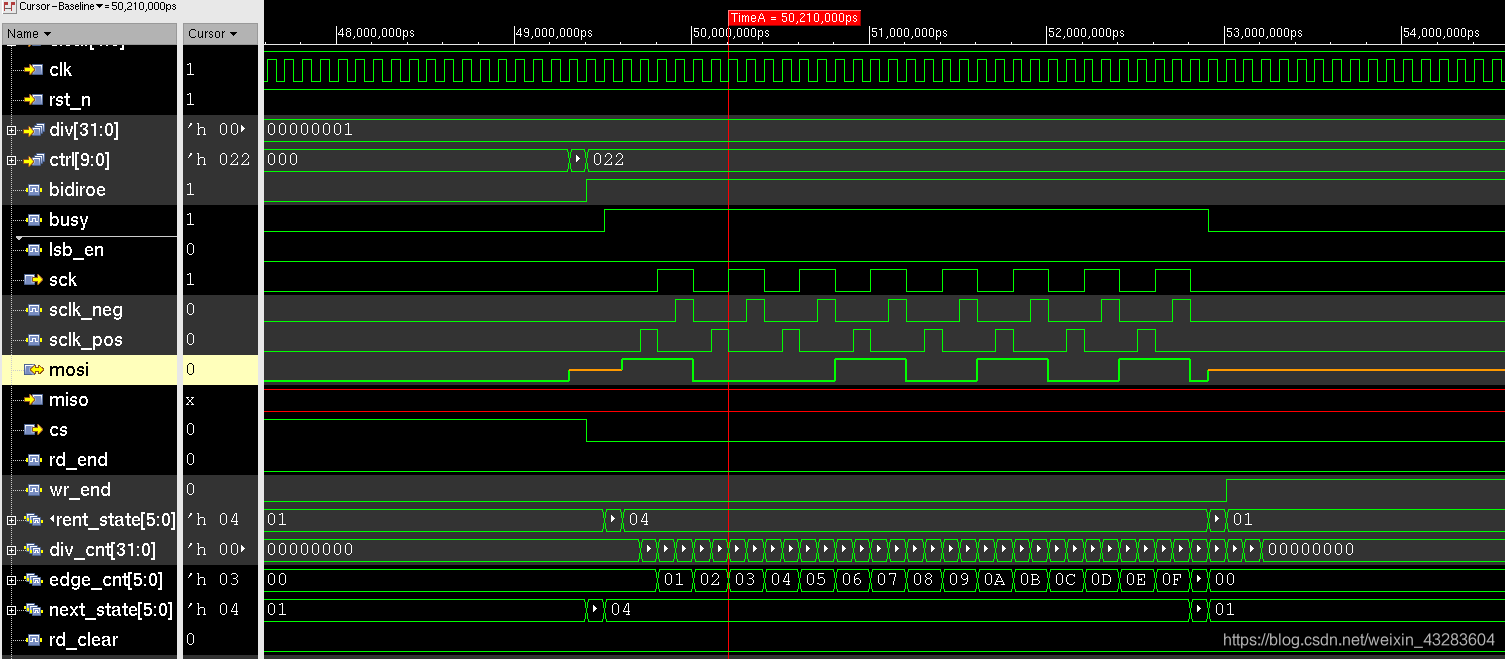Click miso cursor value x
1505x659 pixels.
[190, 400]
